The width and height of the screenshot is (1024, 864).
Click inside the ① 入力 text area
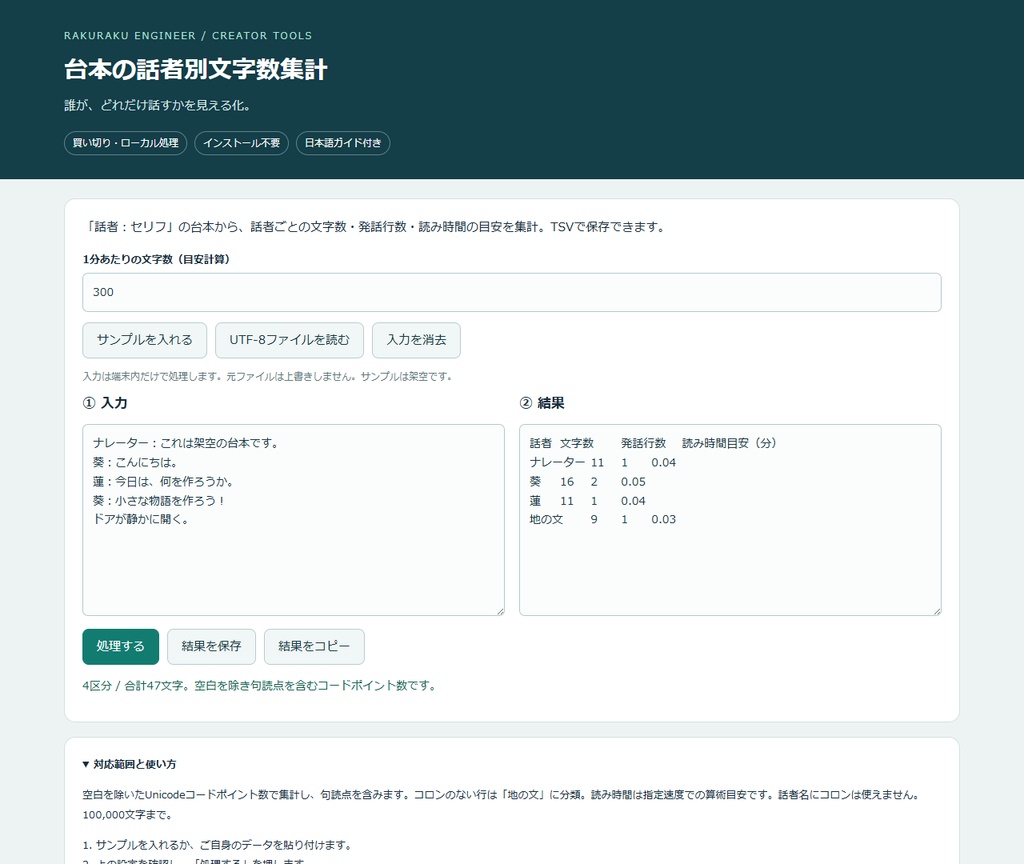tap(293, 520)
